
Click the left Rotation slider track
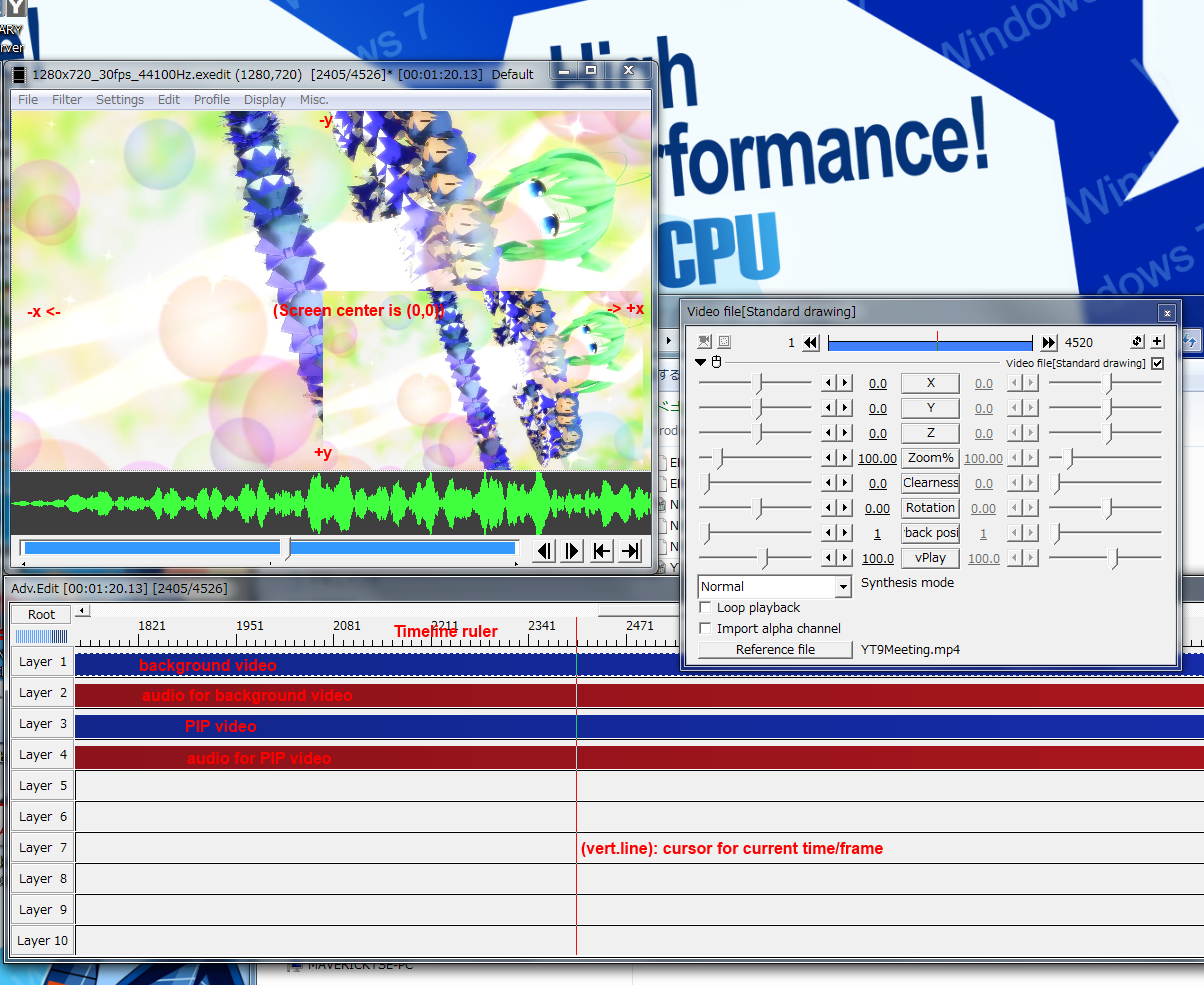coord(755,508)
